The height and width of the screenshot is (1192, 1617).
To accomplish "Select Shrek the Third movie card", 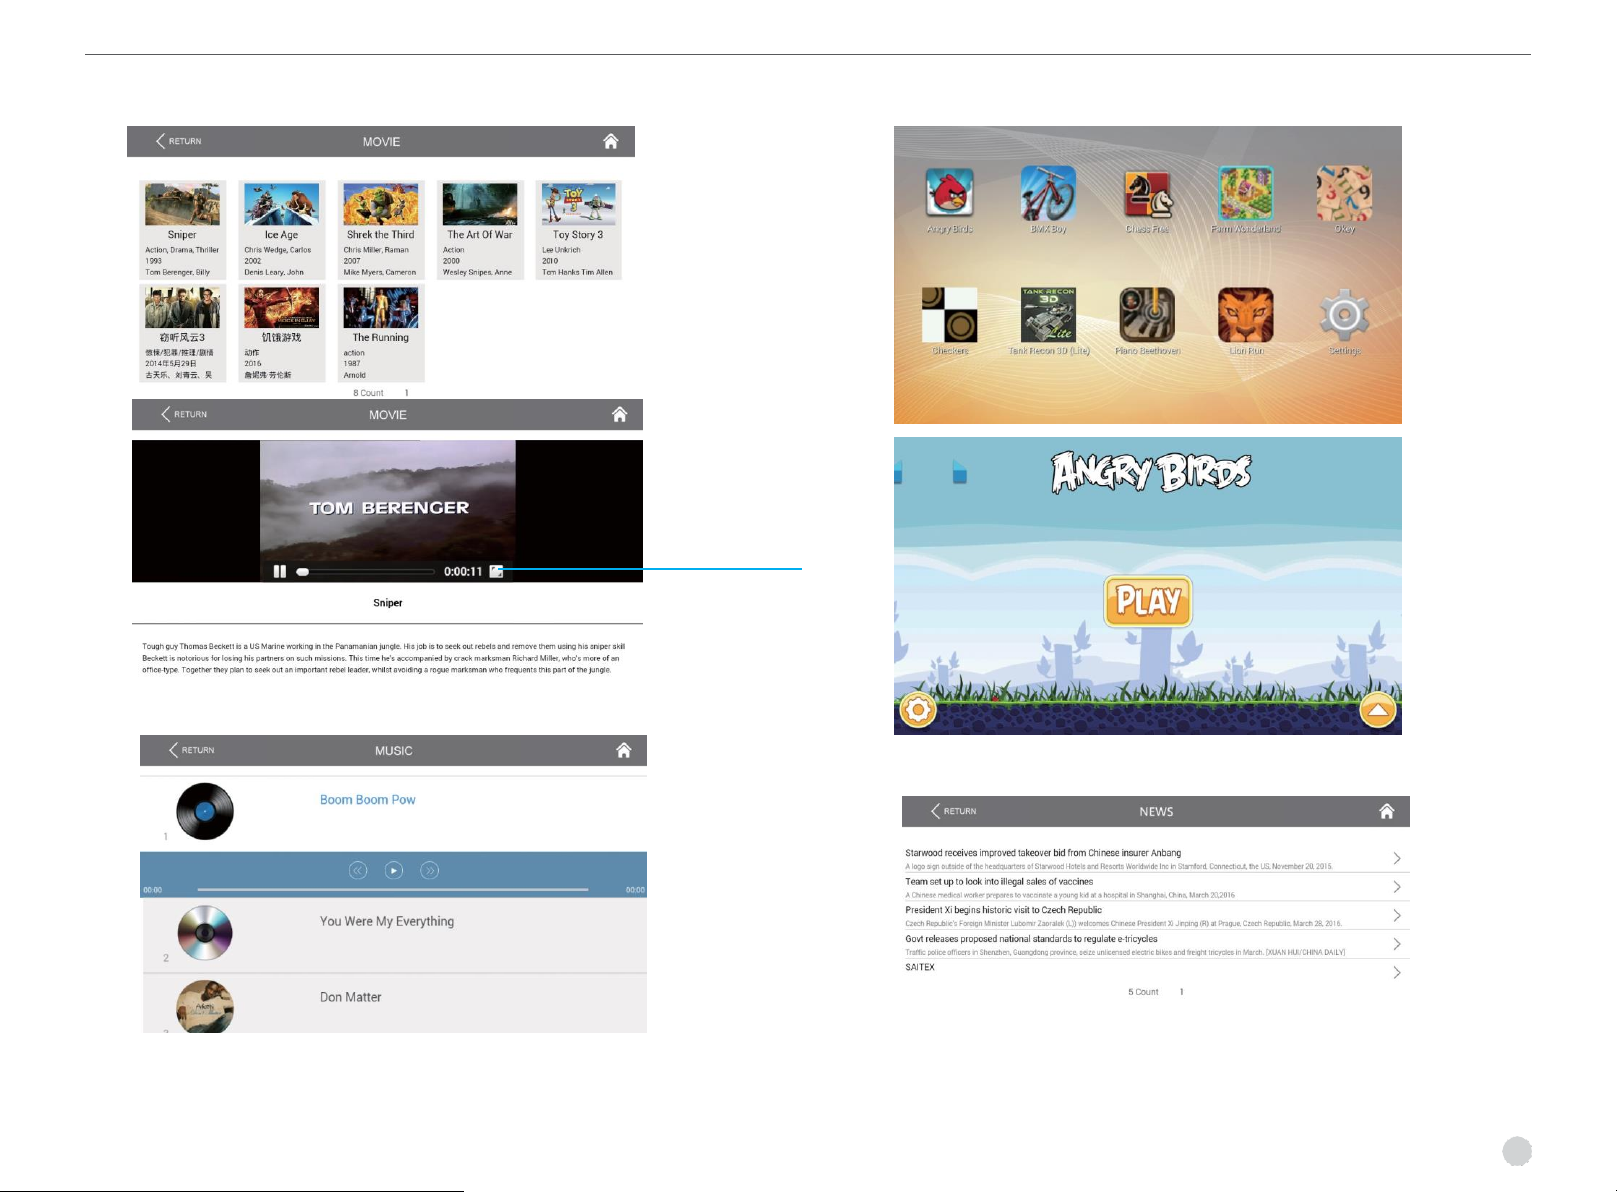I will point(381,230).
